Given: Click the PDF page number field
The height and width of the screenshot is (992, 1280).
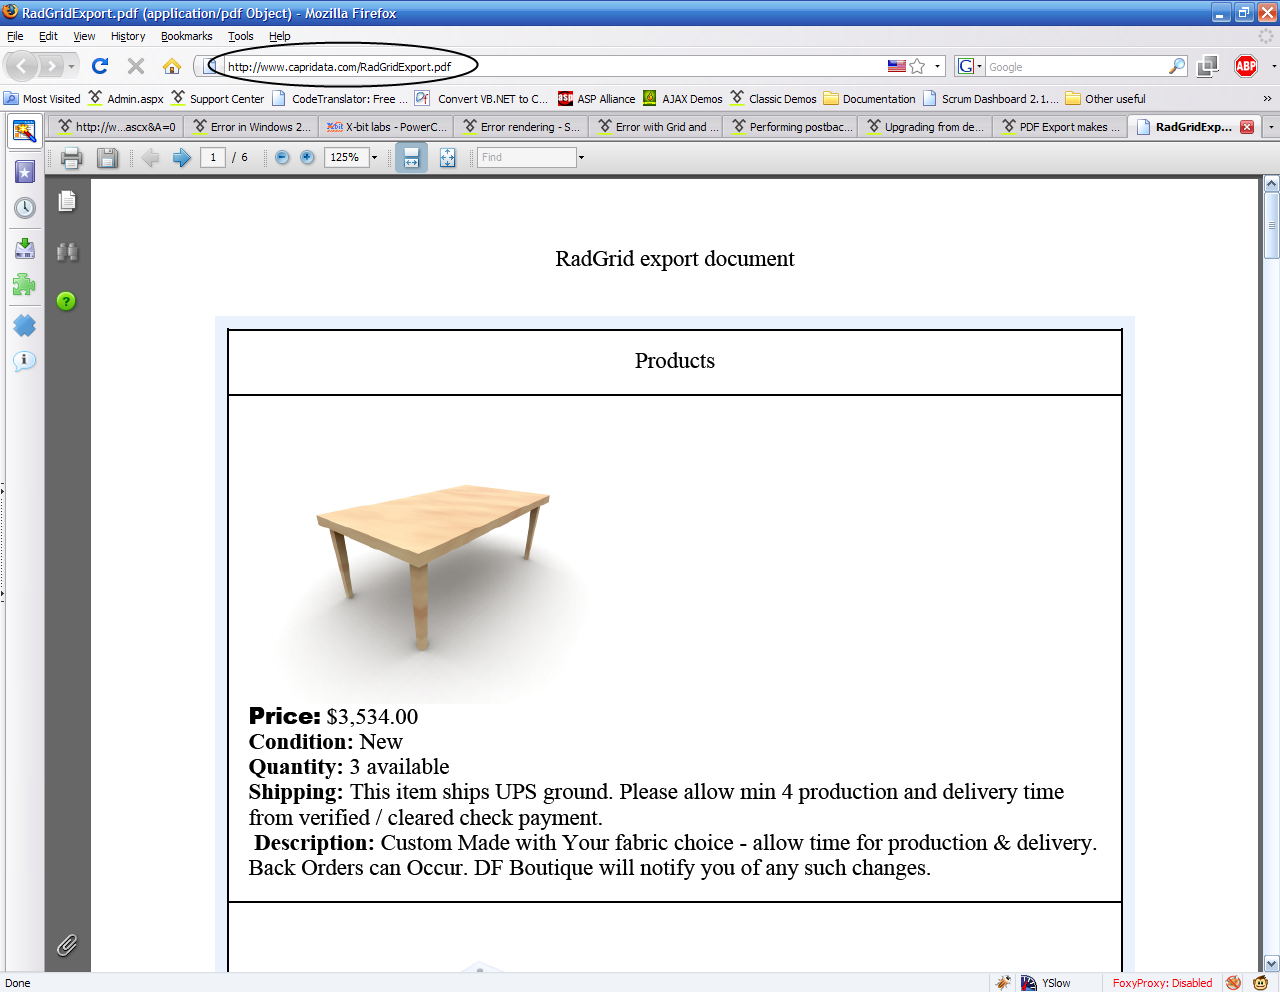Looking at the screenshot, I should coord(213,157).
